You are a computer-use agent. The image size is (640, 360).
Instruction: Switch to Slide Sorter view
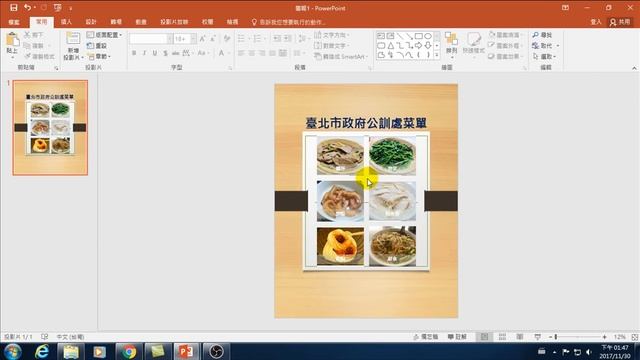click(502, 337)
